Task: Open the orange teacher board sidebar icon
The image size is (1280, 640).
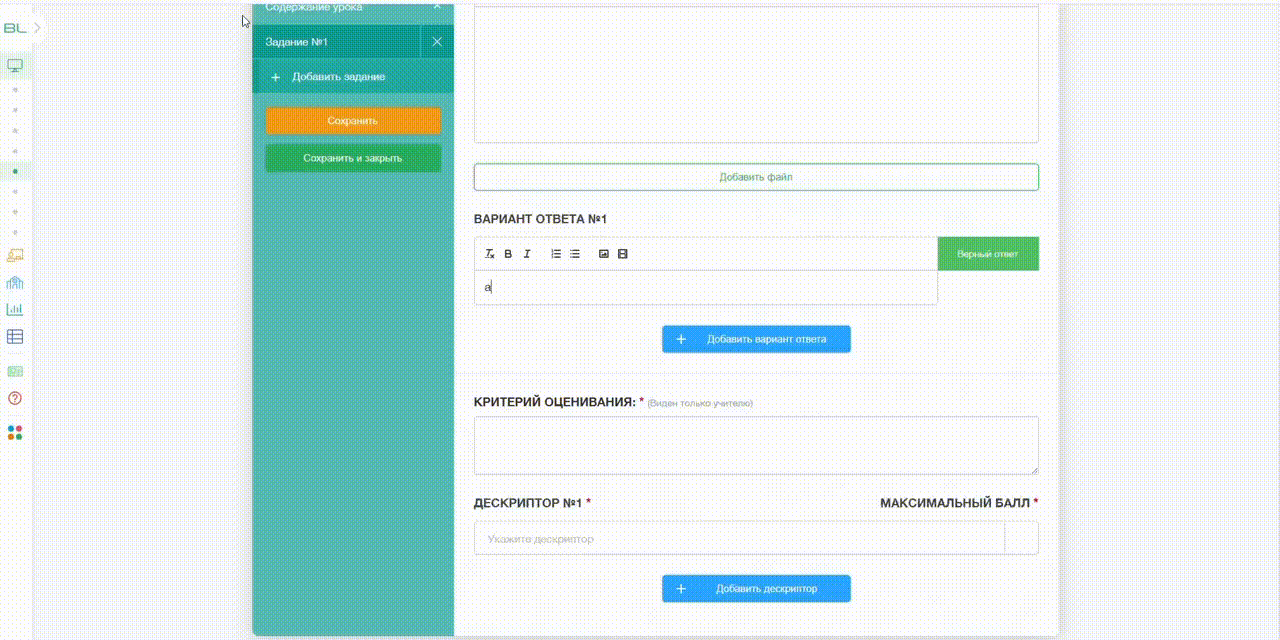Action: click(x=15, y=255)
